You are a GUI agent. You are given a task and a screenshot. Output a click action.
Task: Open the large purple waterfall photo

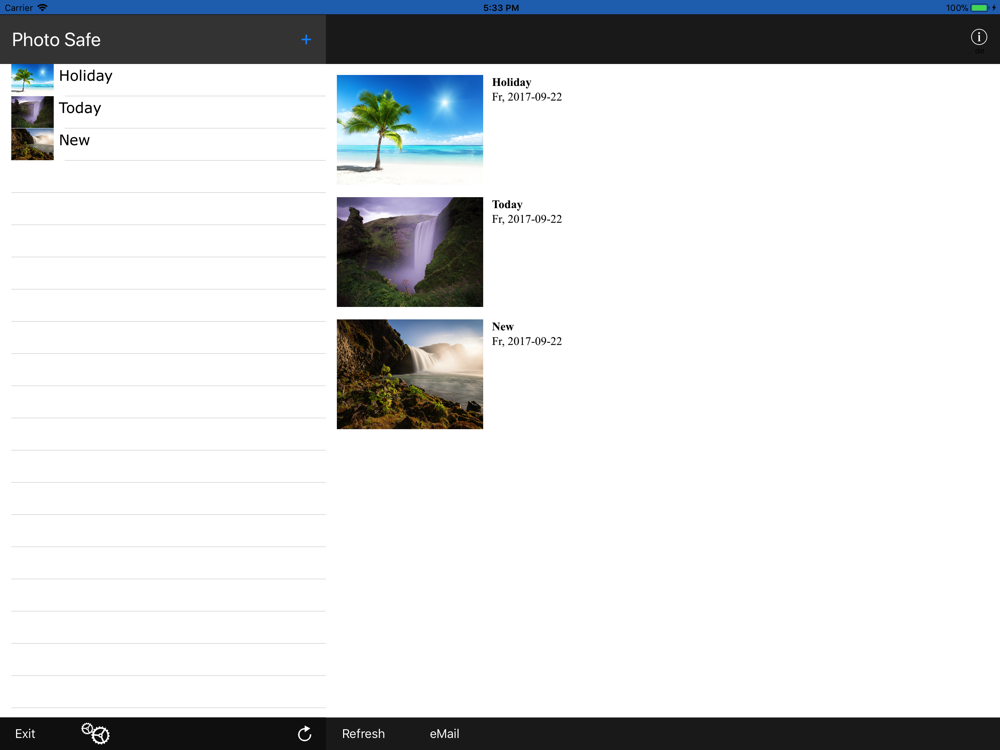[x=409, y=252]
